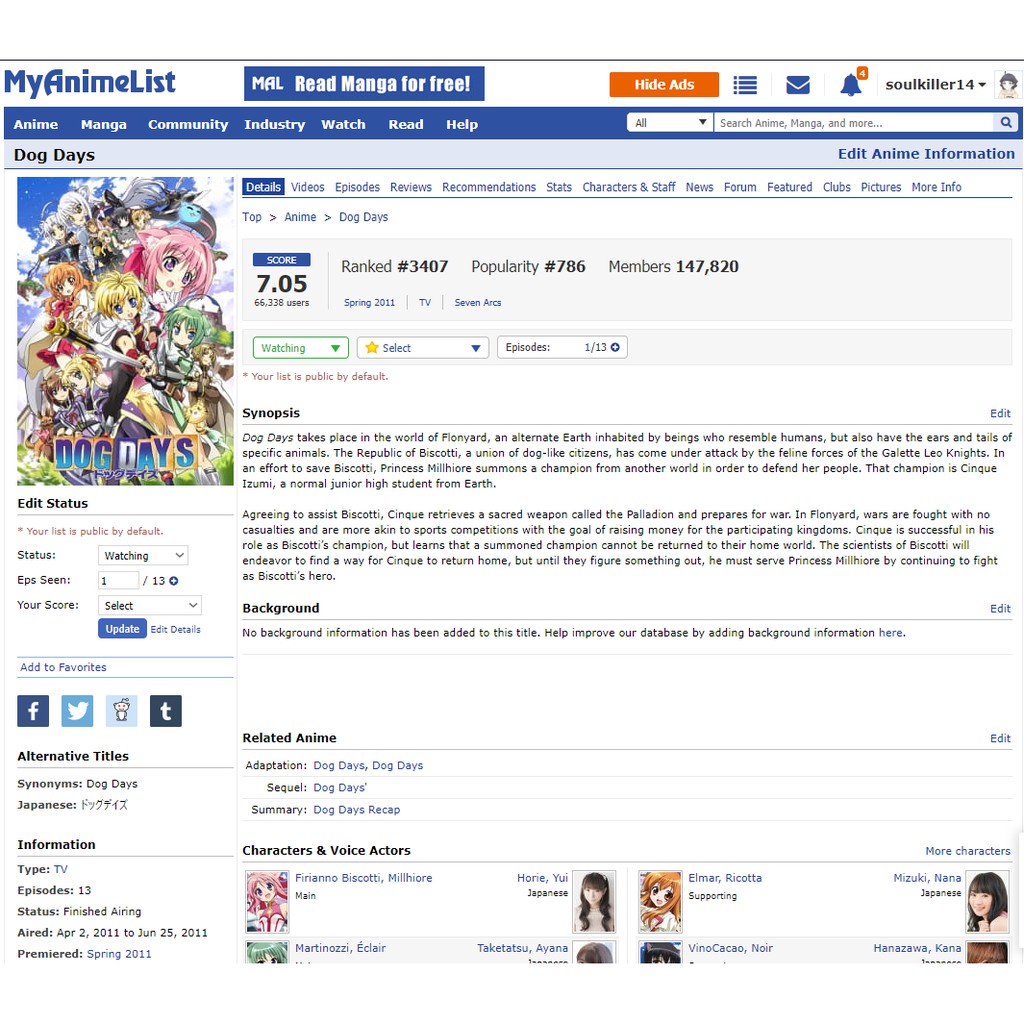Switch to the Videos tab

coord(308,187)
